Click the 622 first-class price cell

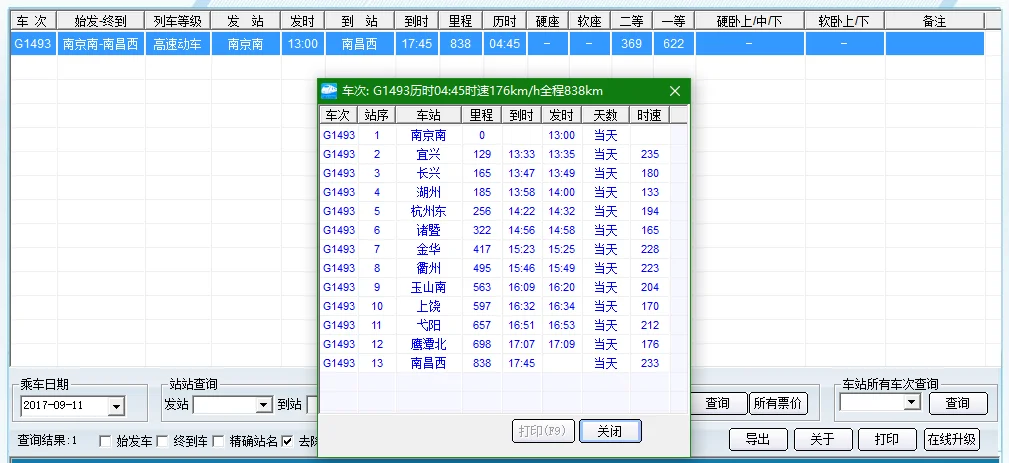[x=674, y=44]
